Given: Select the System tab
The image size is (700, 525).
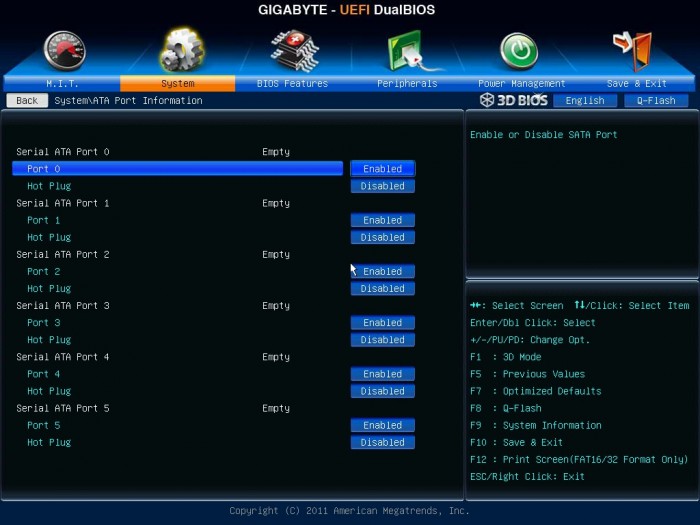Looking at the screenshot, I should [178, 83].
